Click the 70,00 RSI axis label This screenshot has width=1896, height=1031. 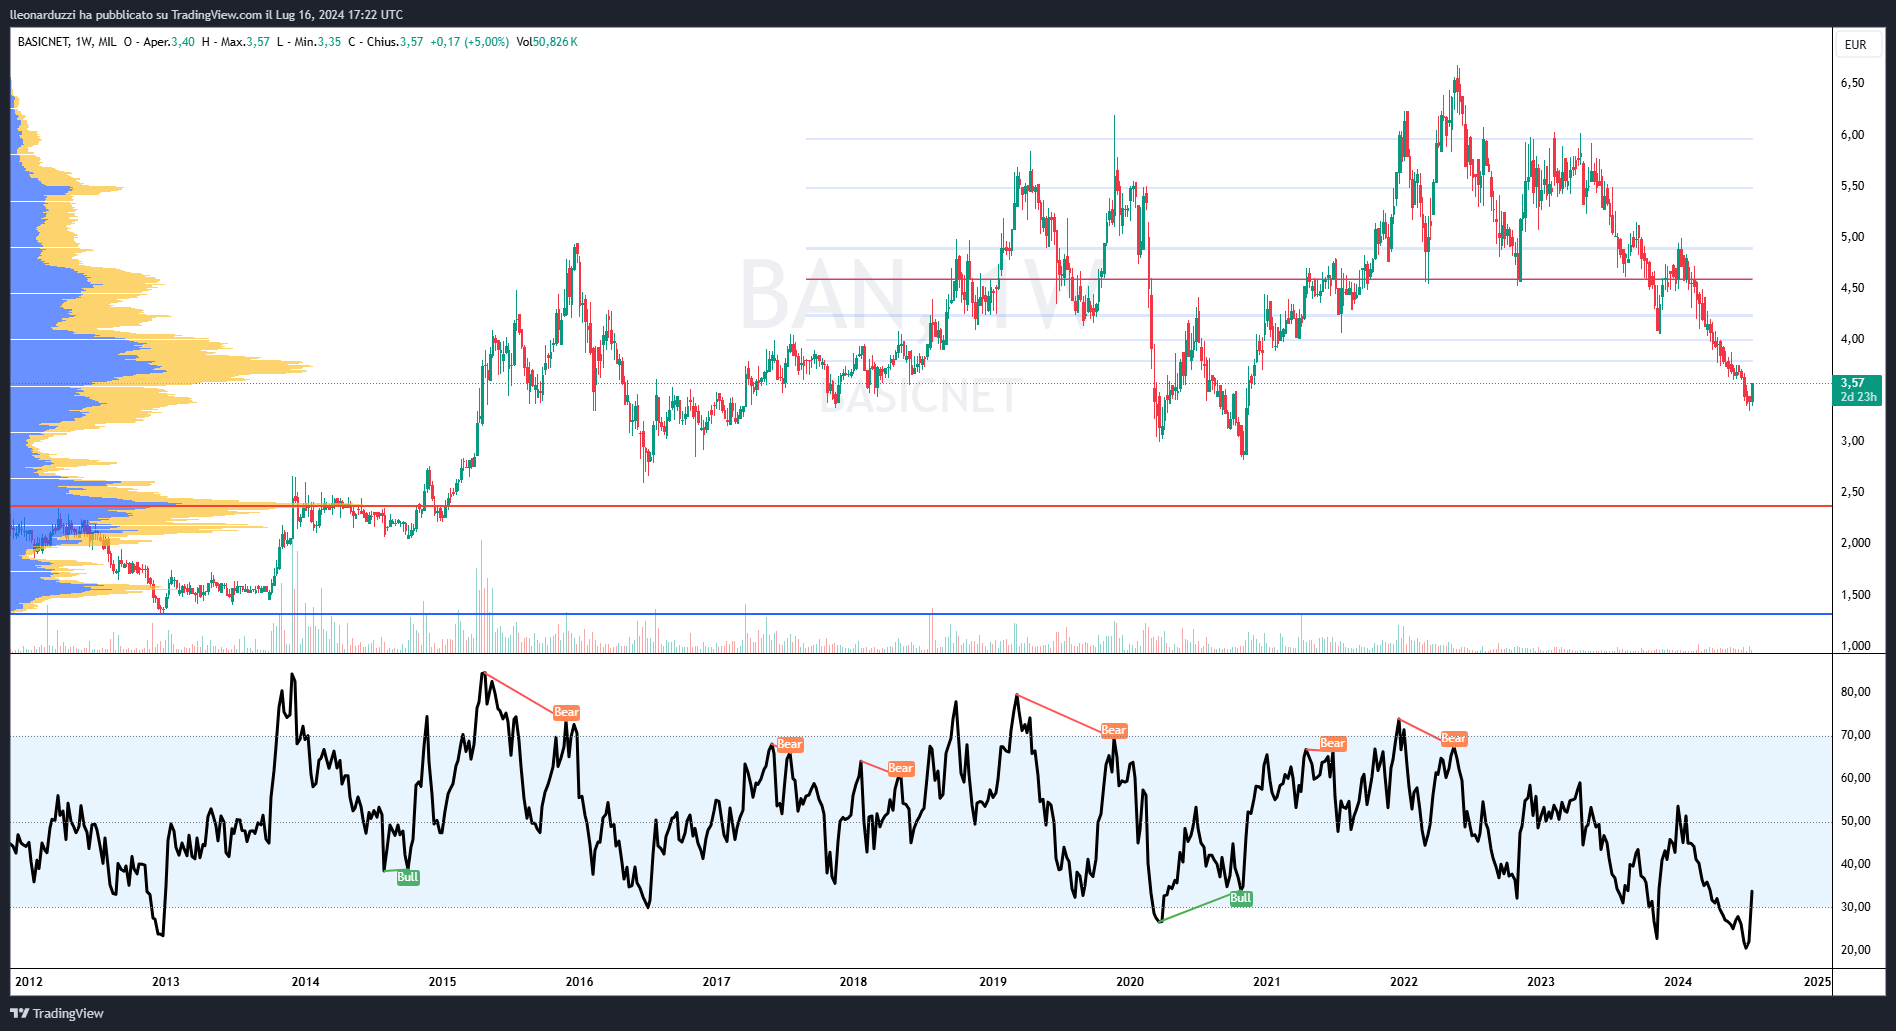click(1855, 735)
